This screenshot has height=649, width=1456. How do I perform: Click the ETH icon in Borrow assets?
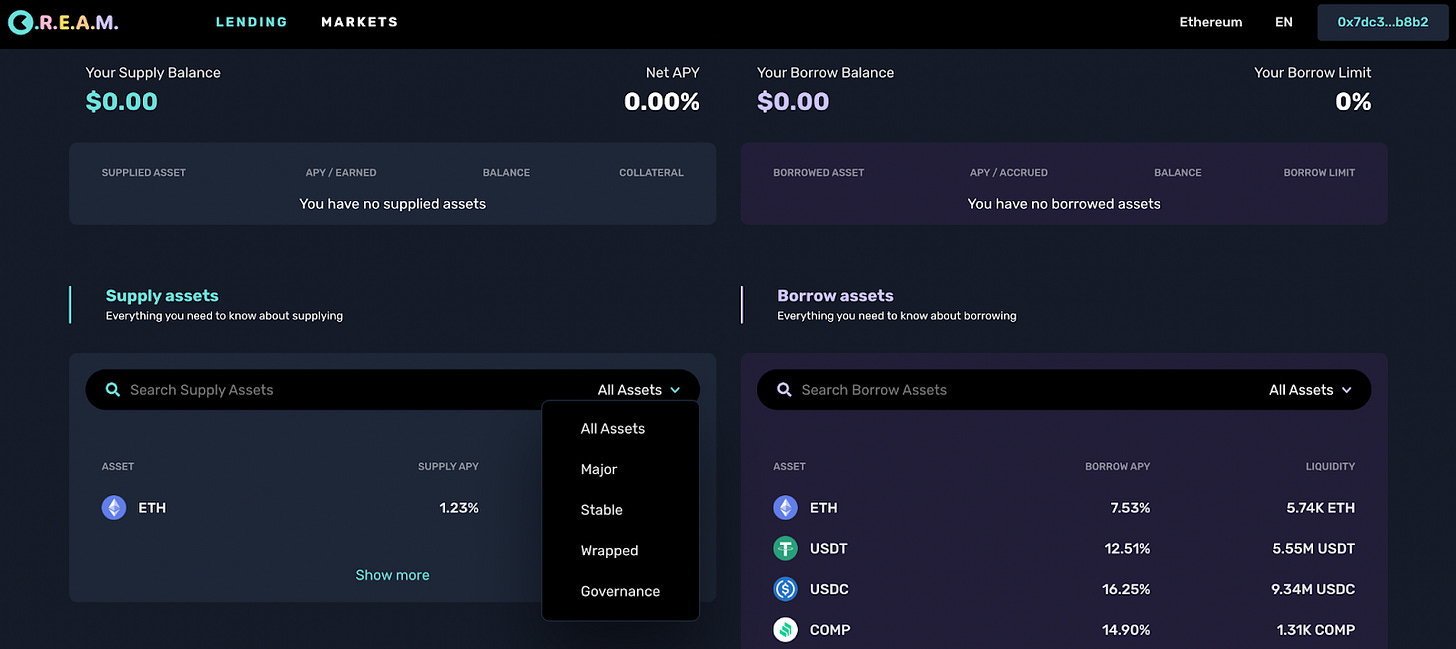tap(786, 508)
